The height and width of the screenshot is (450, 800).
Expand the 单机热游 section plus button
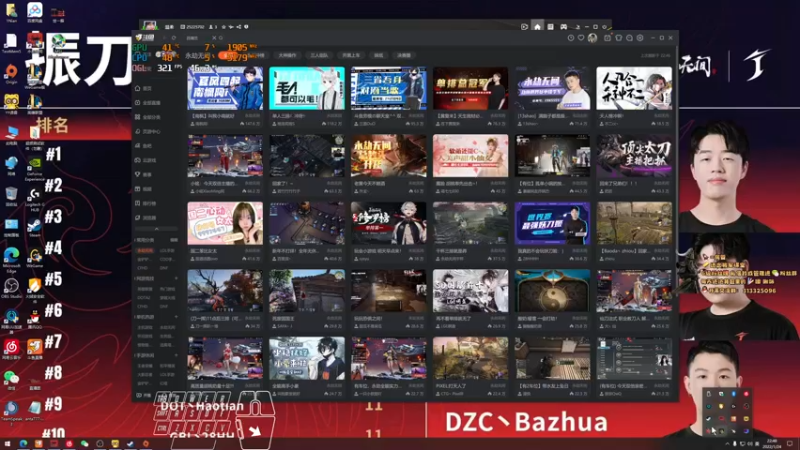click(176, 317)
